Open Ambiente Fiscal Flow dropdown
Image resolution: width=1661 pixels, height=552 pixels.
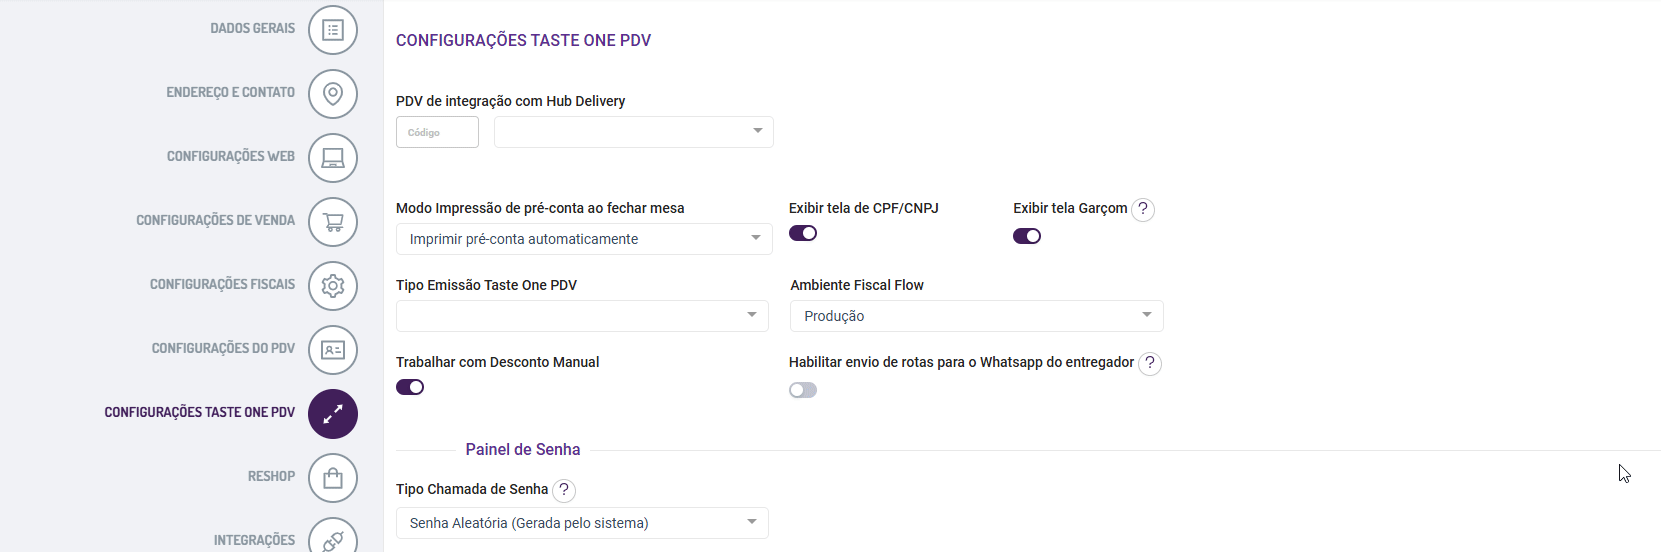(x=976, y=316)
